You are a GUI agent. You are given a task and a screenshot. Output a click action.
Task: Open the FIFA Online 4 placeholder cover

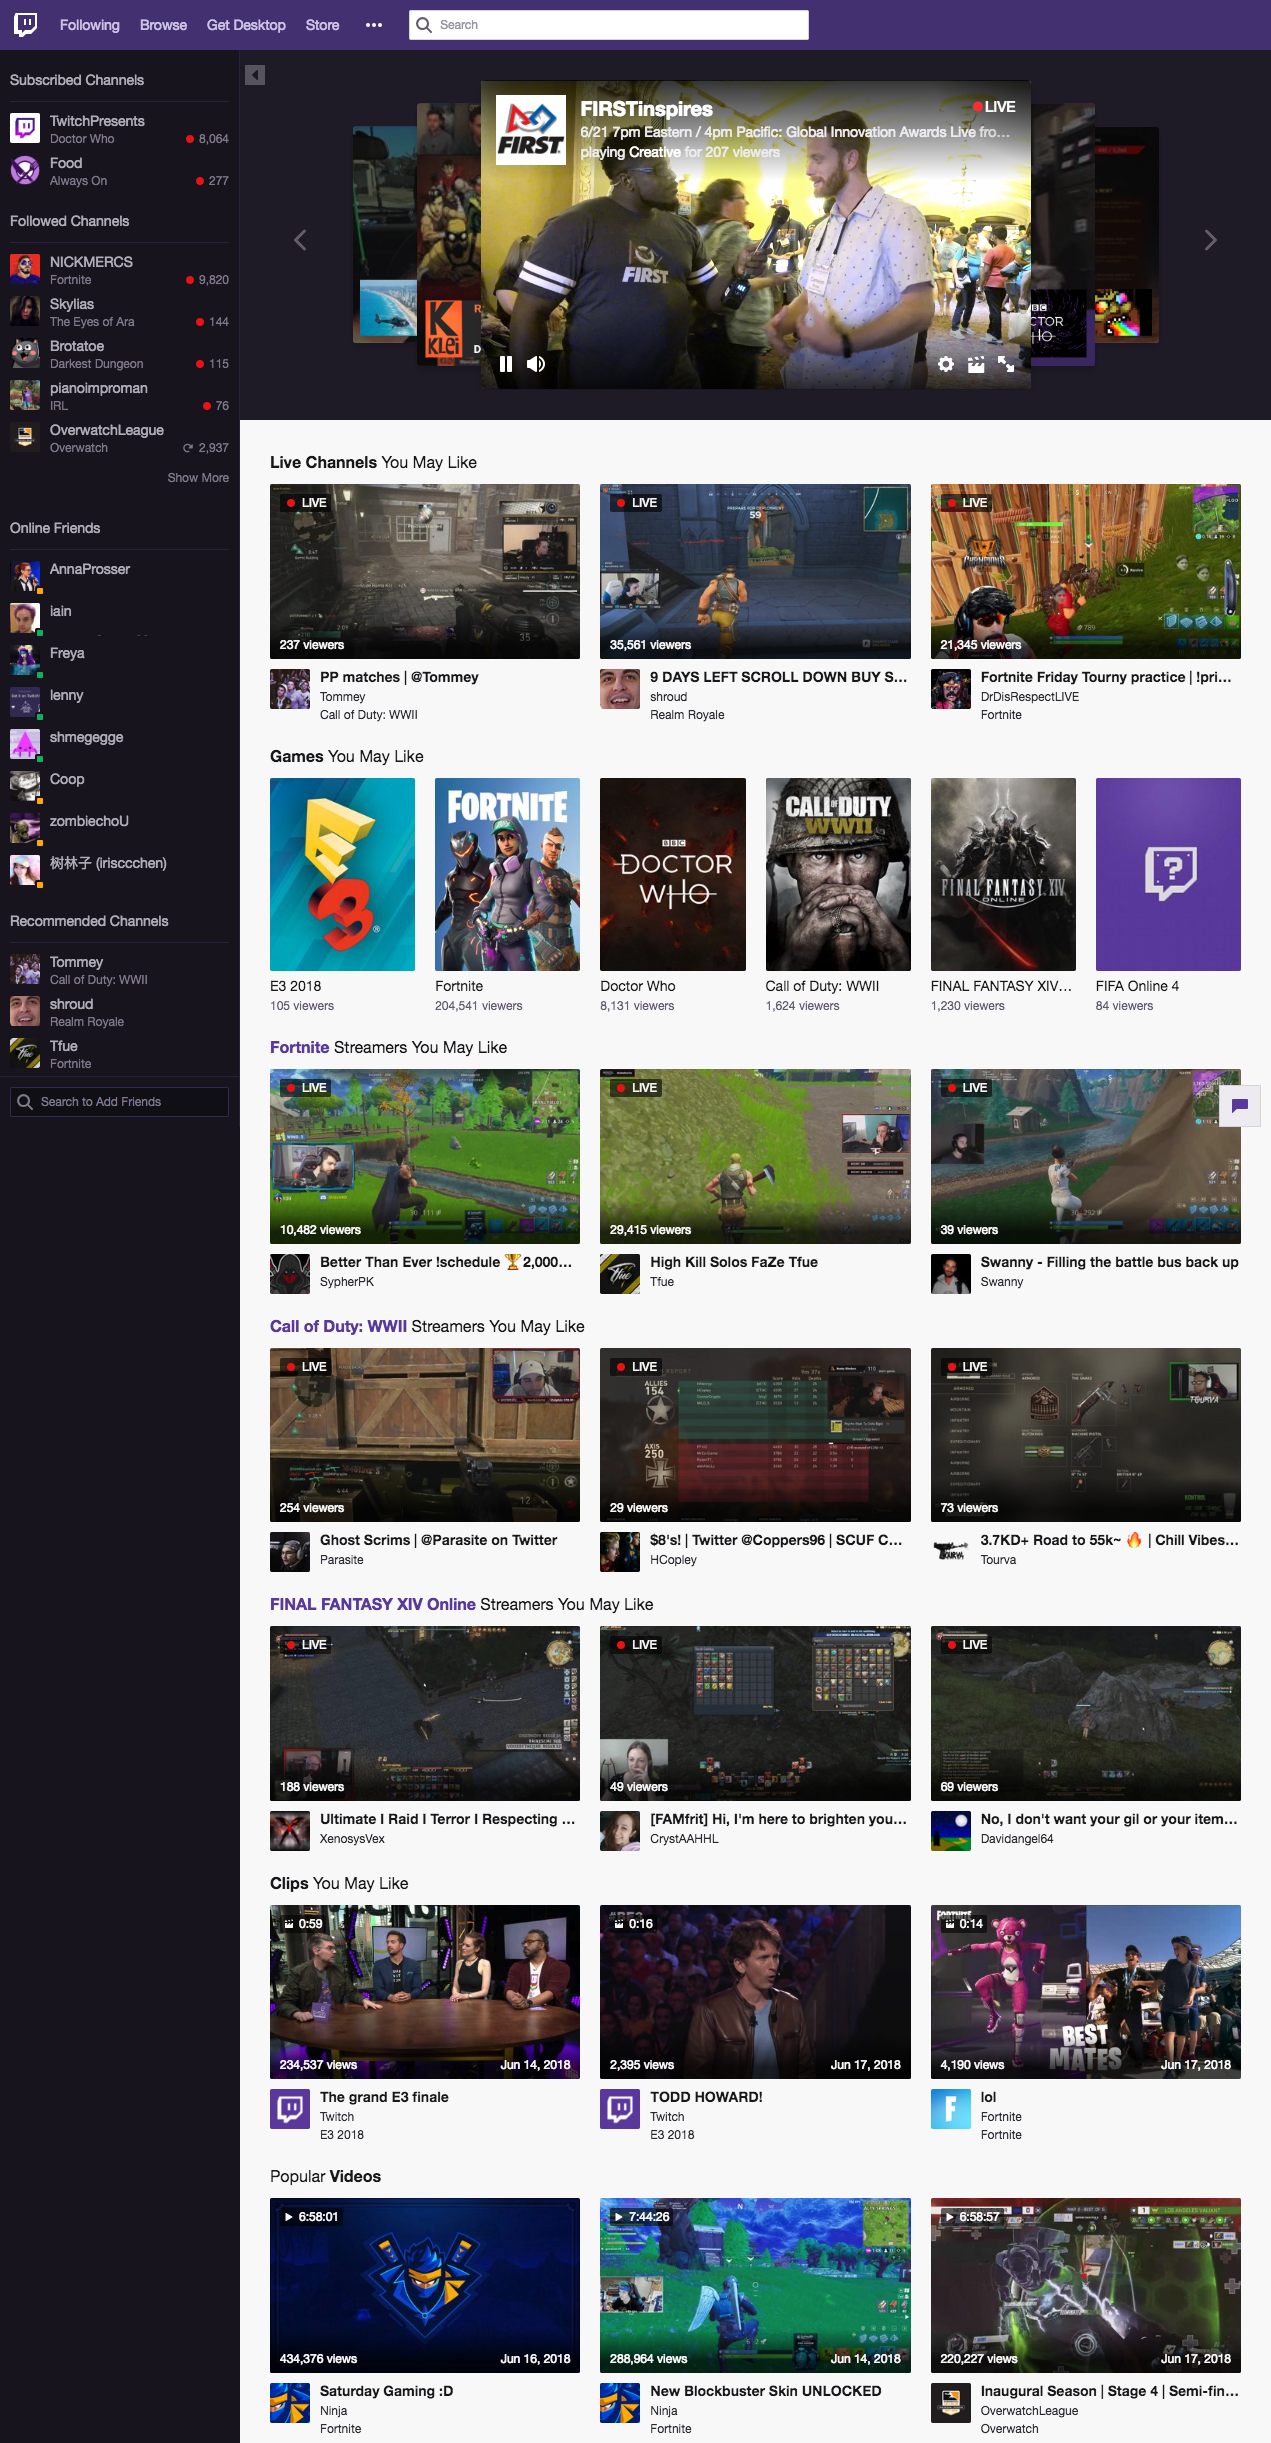pyautogui.click(x=1168, y=874)
